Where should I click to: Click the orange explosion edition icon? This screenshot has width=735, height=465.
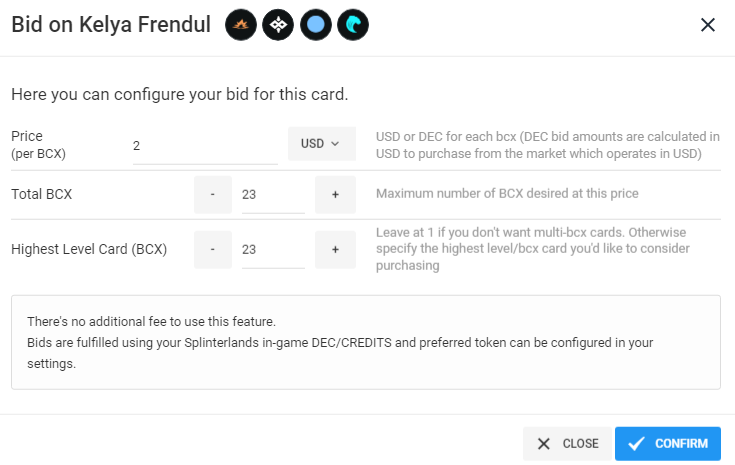(240, 25)
